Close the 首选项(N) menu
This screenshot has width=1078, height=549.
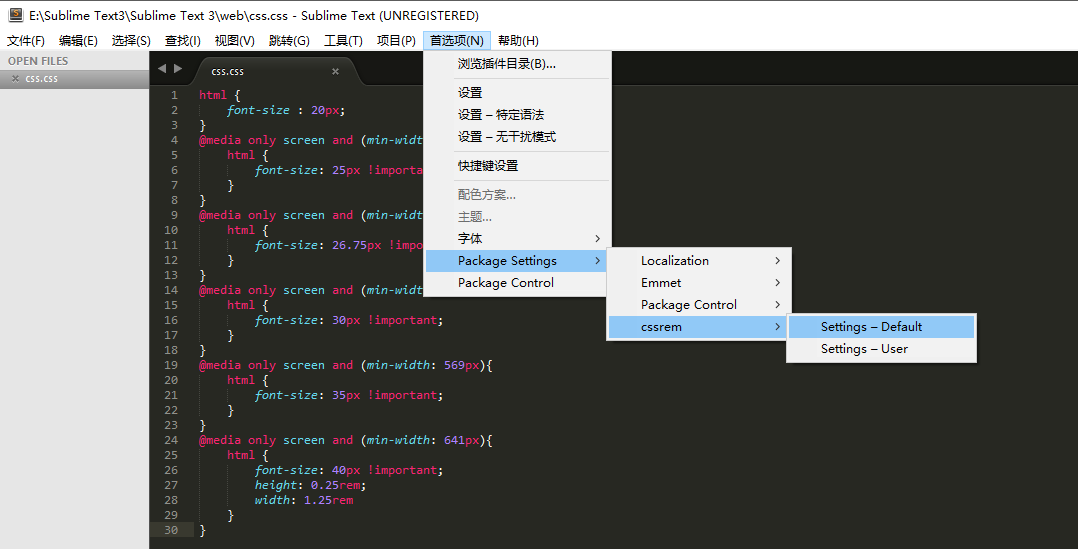click(457, 41)
